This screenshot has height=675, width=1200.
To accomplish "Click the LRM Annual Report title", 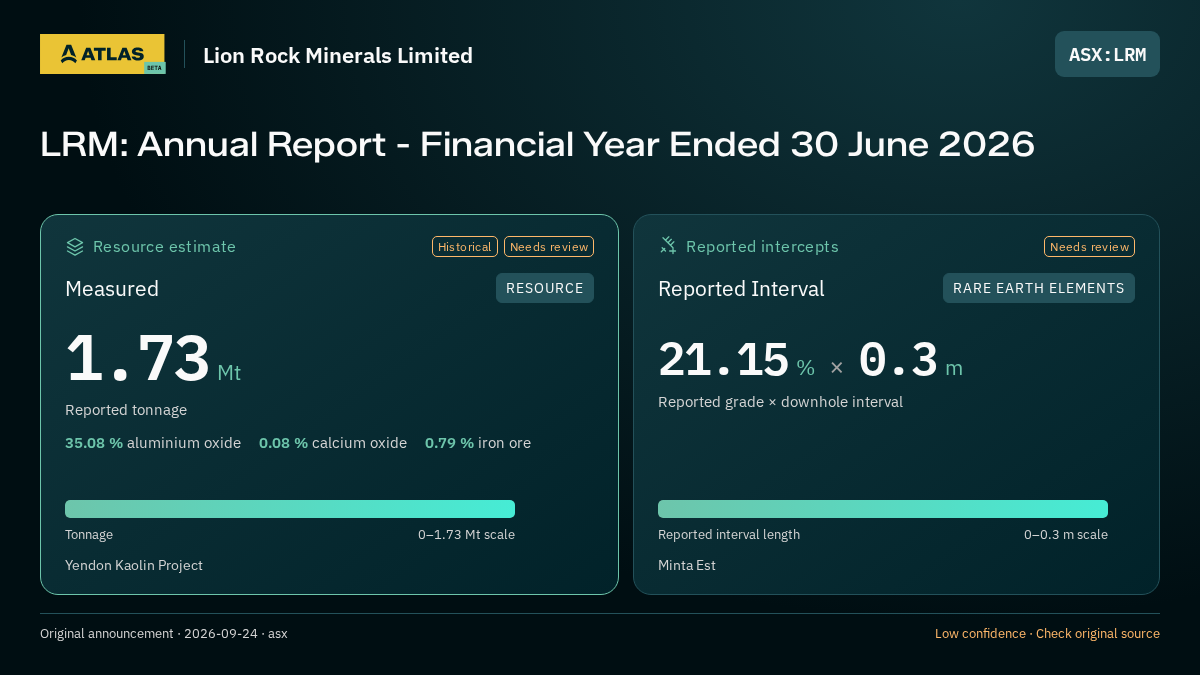I will 537,145.
